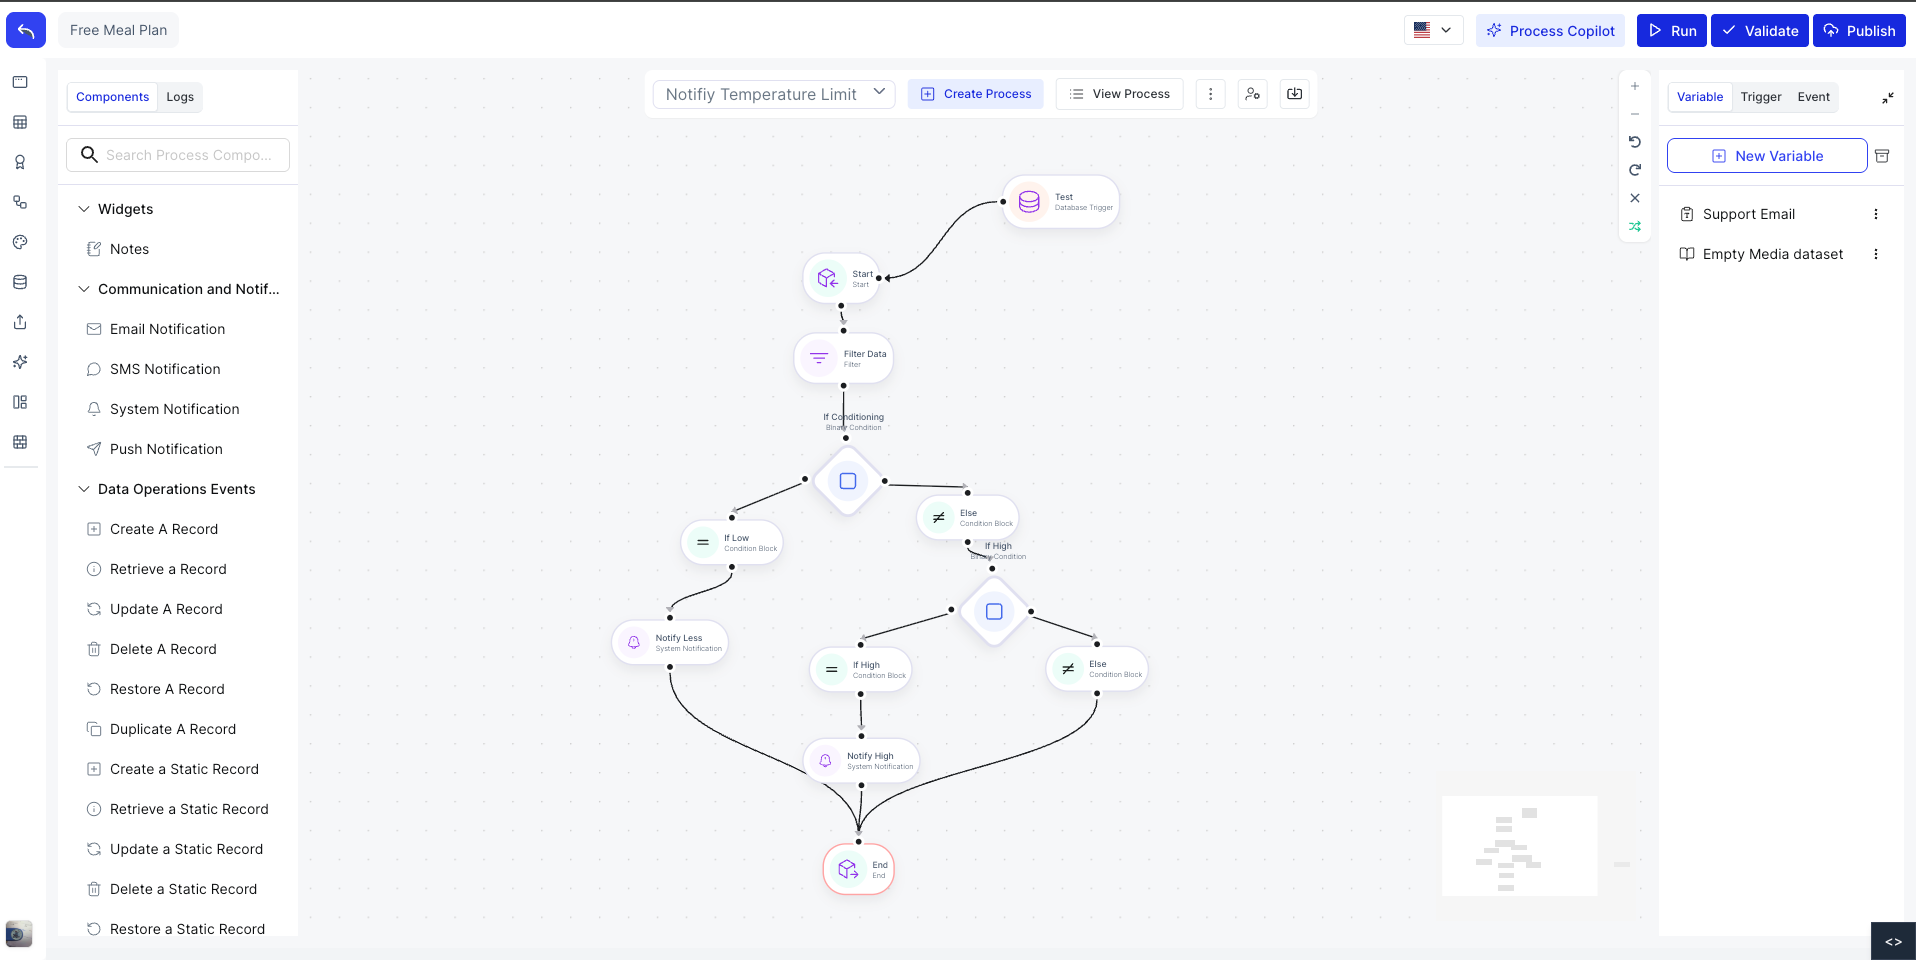Open the color palette icon in sidebar

20,242
